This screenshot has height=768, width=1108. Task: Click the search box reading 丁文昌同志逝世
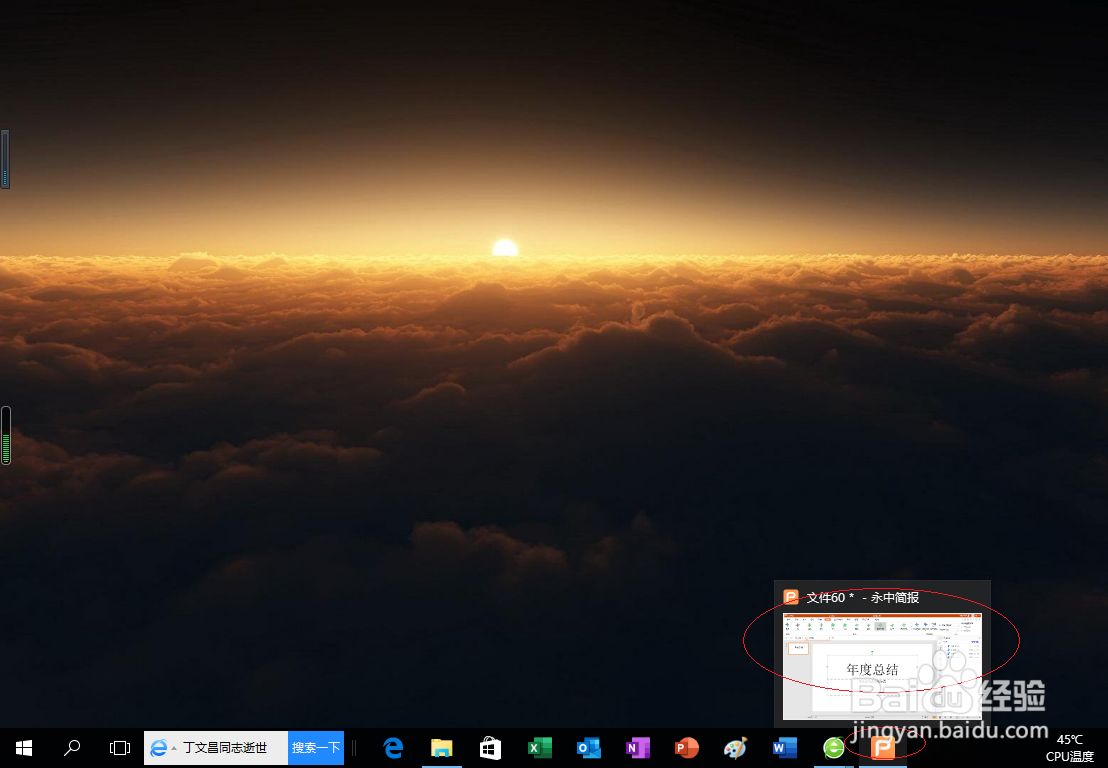(225, 748)
